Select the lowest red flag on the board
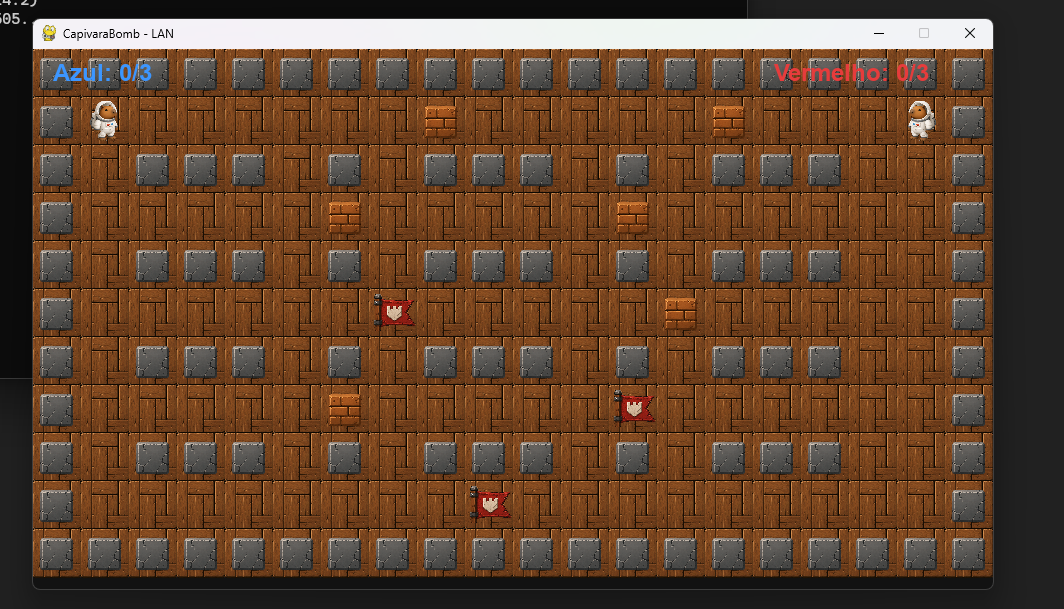1064x609 pixels. pyautogui.click(x=490, y=503)
